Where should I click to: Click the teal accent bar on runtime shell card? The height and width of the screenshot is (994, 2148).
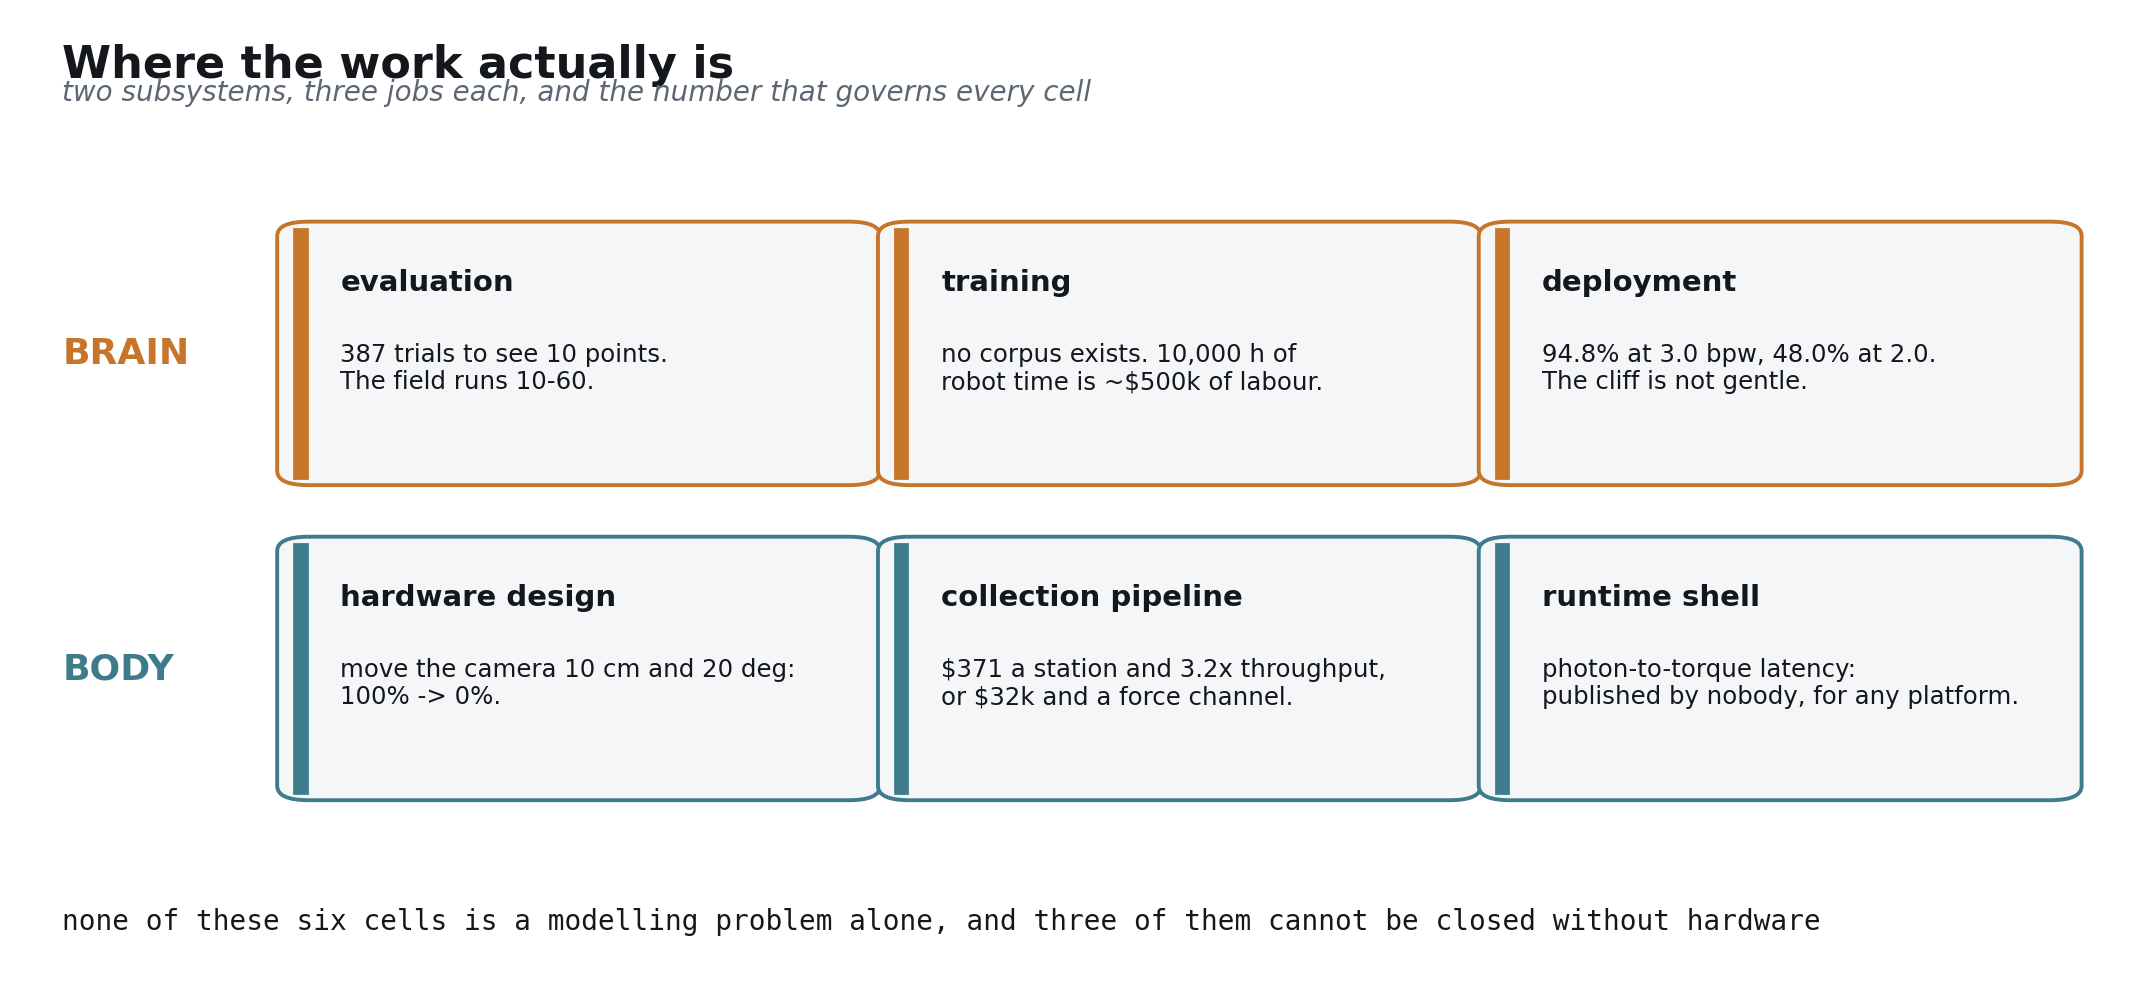(1502, 669)
